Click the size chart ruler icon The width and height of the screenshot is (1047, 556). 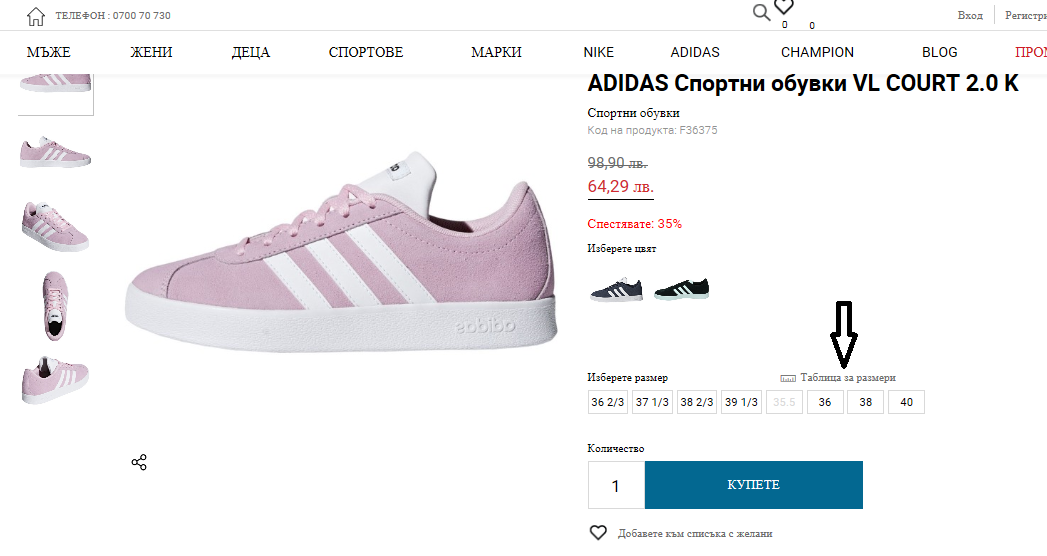click(x=788, y=378)
